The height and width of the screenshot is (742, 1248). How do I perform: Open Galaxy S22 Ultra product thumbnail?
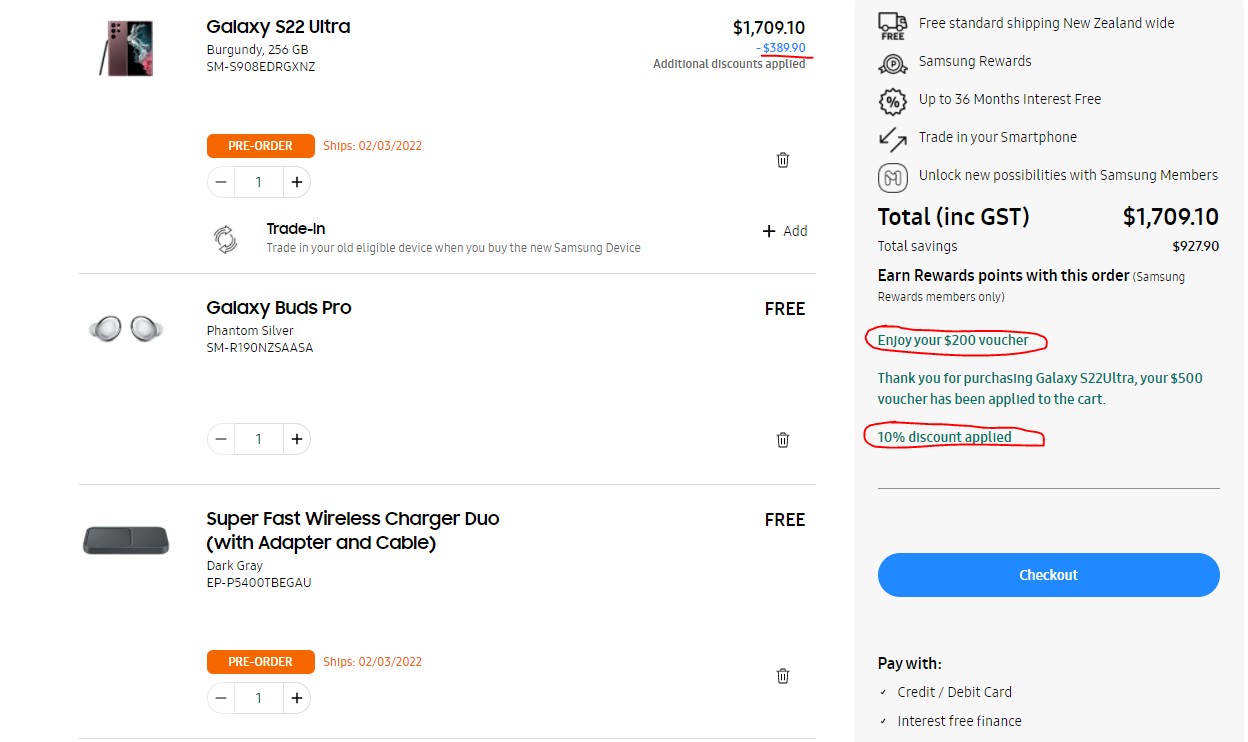coord(128,48)
